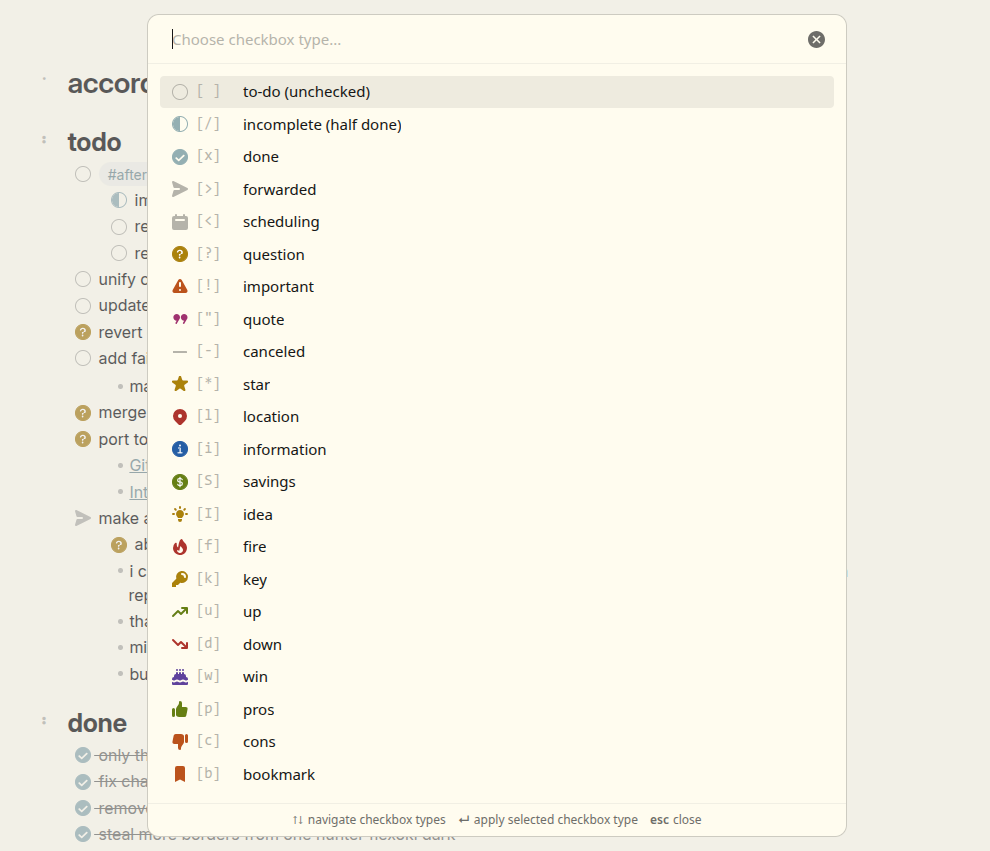Image resolution: width=990 pixels, height=851 pixels.
Task: Choose the scheduling checkbox type
Action: coord(496,222)
